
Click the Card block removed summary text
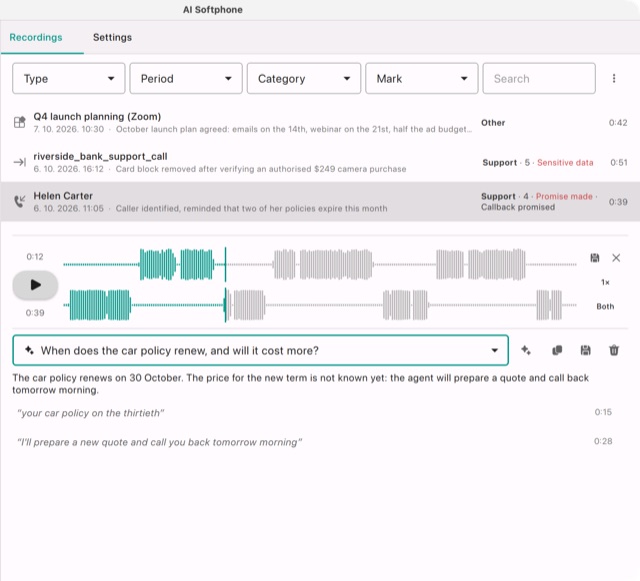261,169
